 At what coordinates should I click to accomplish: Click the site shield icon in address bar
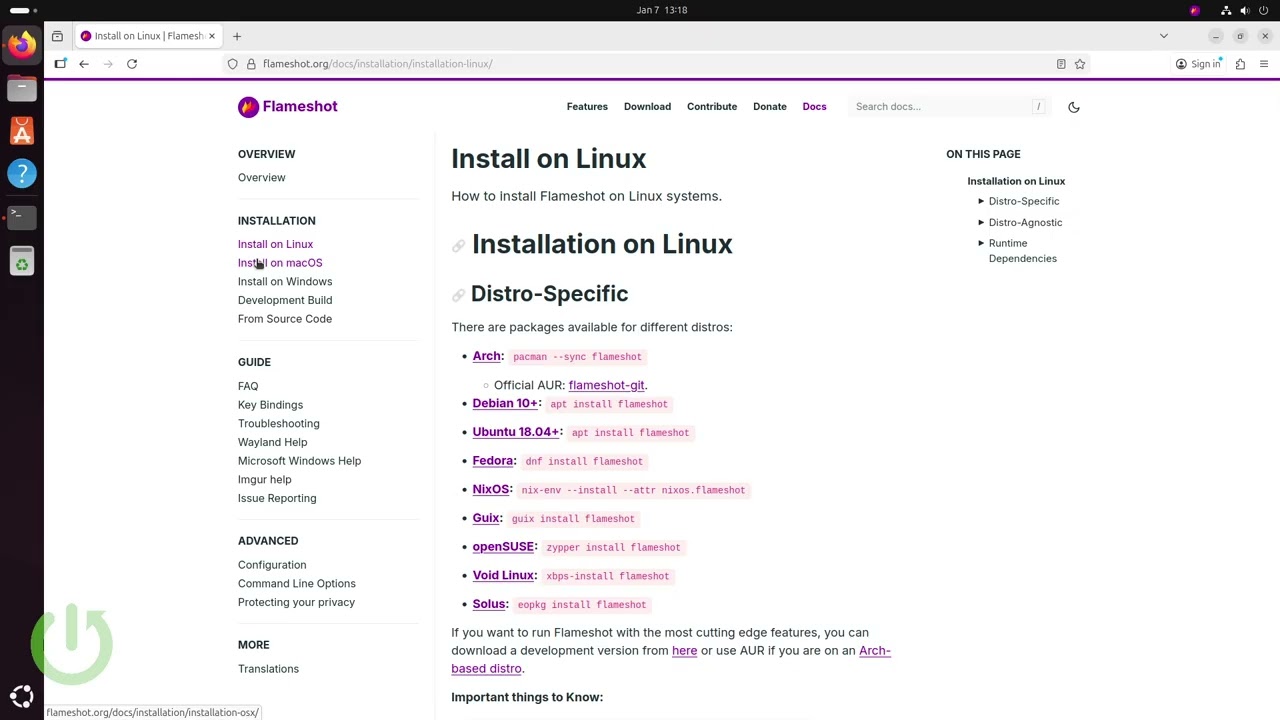click(232, 64)
